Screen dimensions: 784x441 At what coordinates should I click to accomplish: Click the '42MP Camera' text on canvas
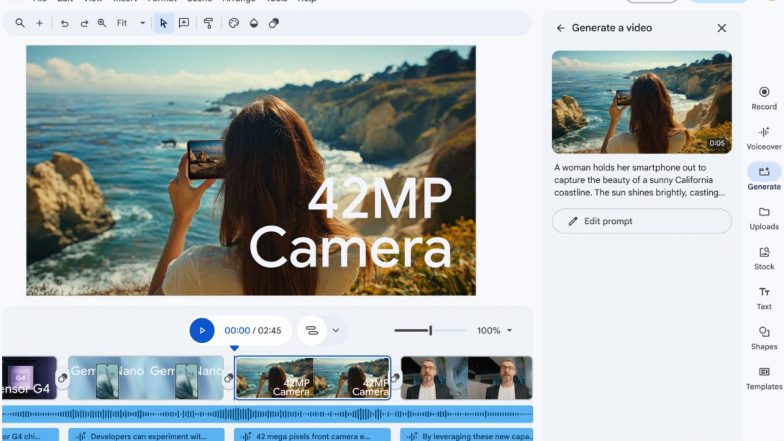pyautogui.click(x=351, y=223)
